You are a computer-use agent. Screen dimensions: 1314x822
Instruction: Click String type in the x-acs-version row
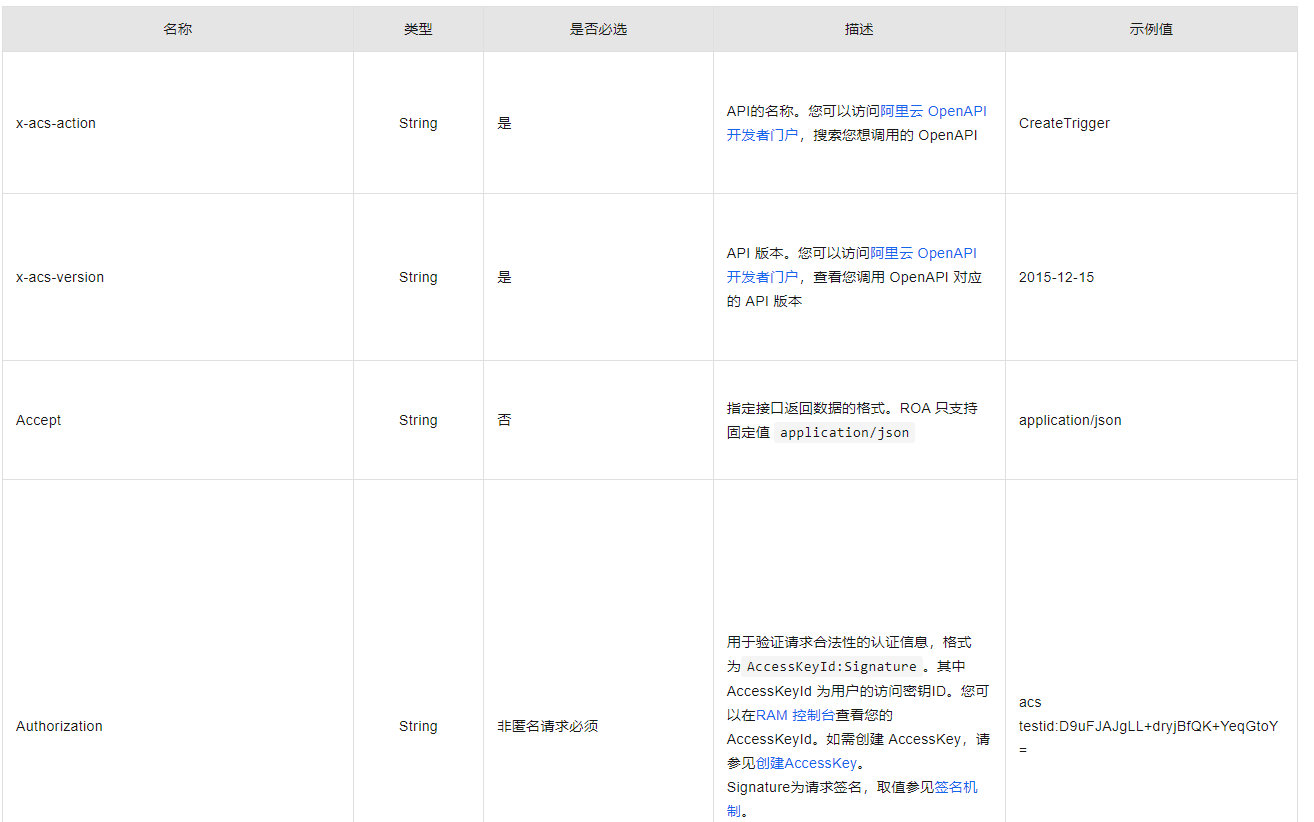click(418, 277)
